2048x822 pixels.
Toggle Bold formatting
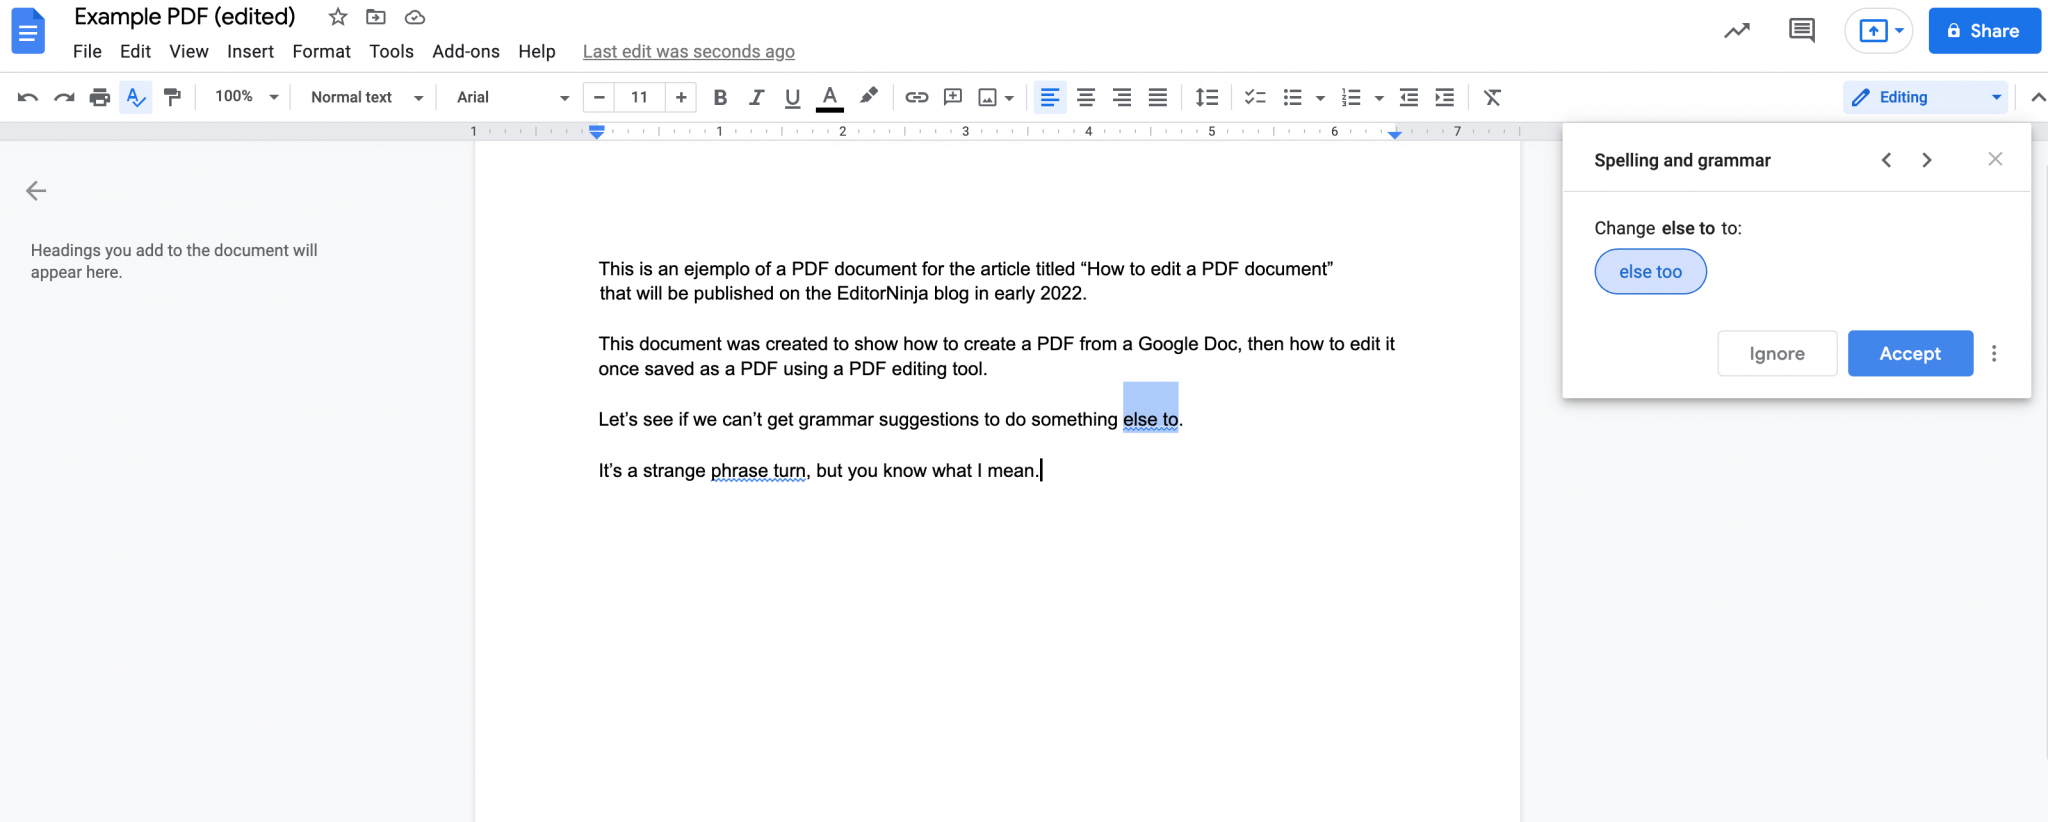[720, 97]
